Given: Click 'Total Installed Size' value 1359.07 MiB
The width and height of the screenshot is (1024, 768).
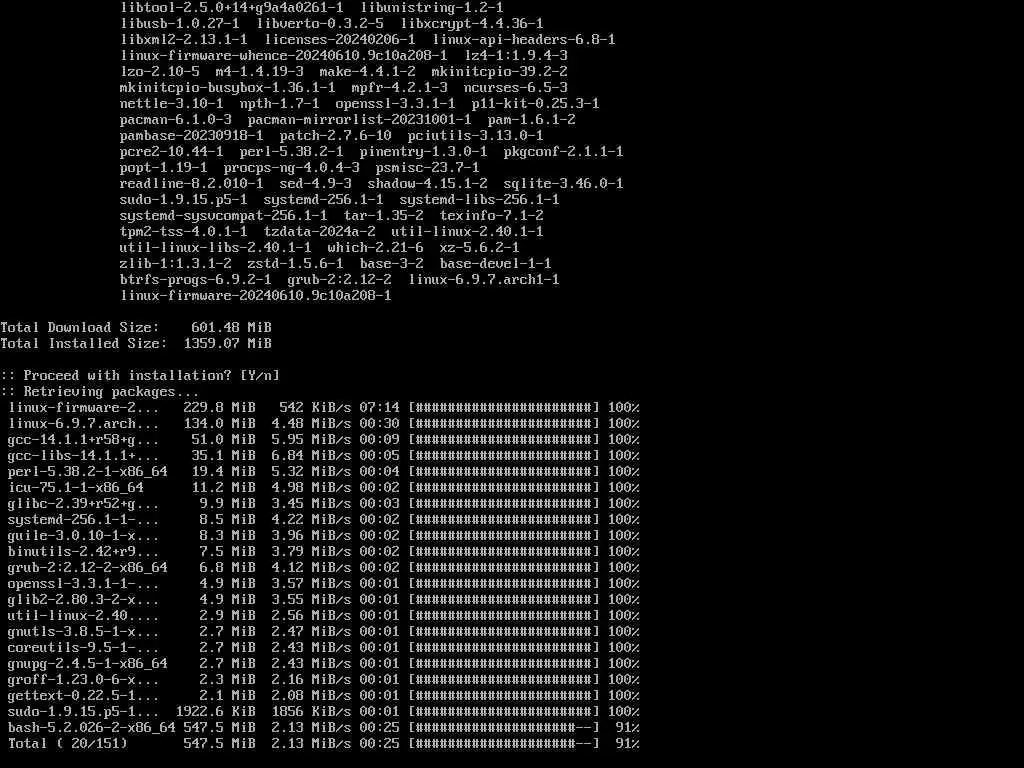Looking at the screenshot, I should [227, 344].
